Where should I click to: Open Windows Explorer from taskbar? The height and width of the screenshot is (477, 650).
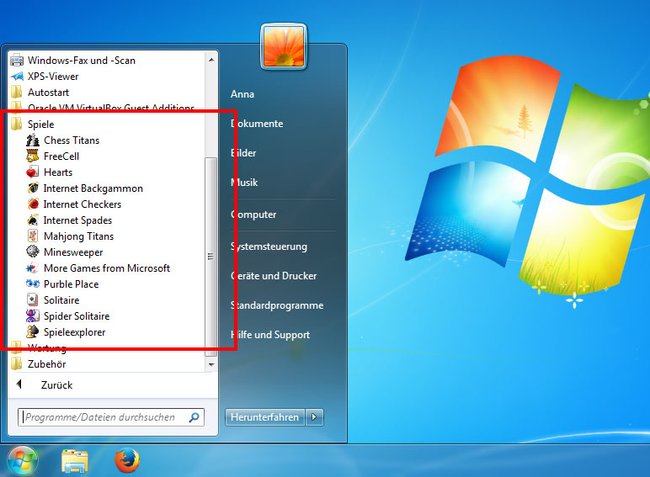pos(75,461)
